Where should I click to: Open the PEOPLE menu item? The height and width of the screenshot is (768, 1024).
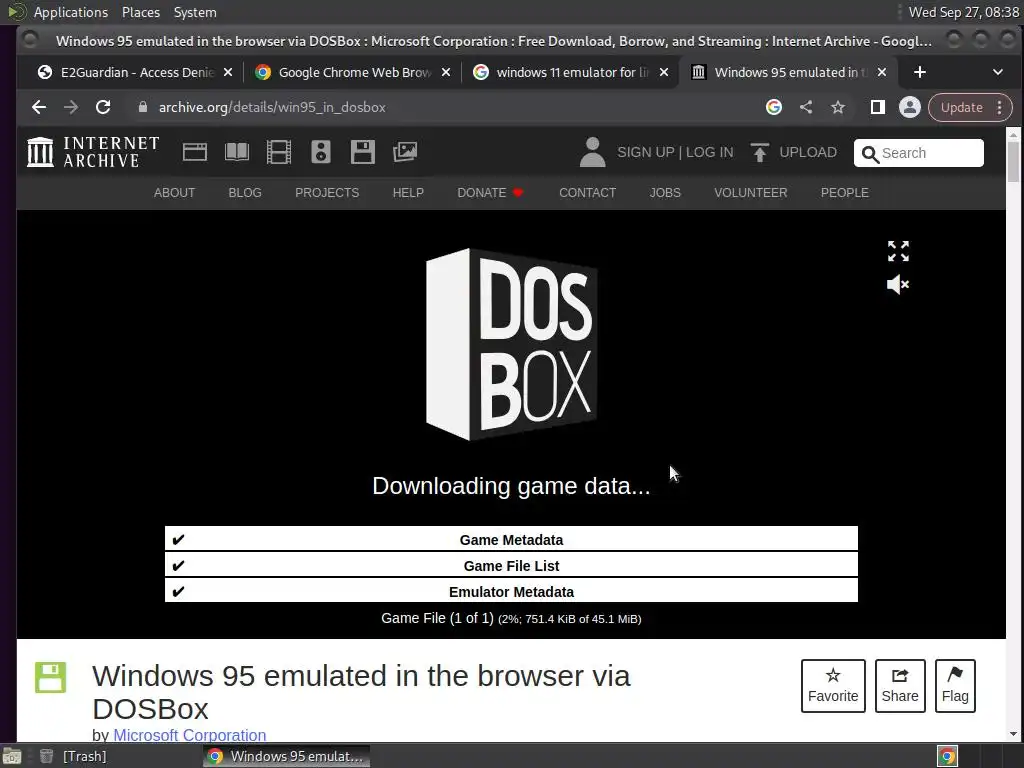pos(844,193)
